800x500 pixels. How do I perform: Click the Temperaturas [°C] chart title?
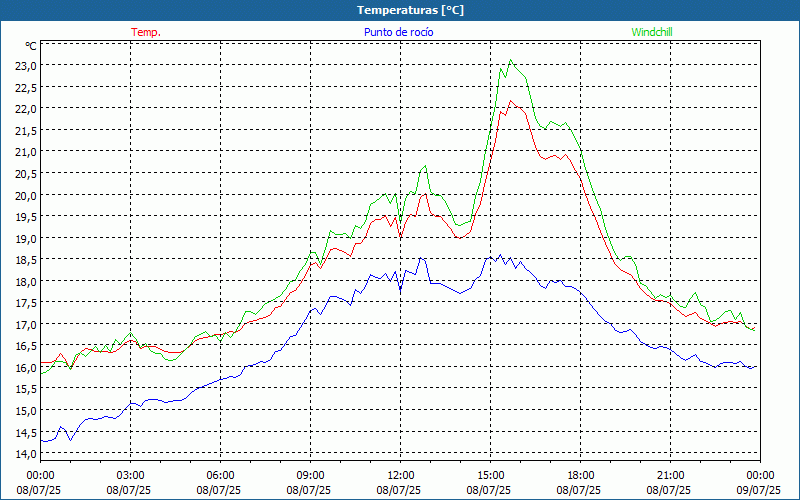click(410, 10)
